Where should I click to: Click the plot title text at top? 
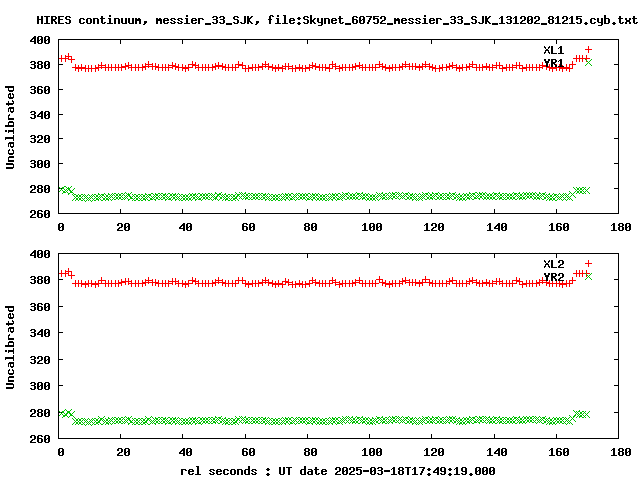point(337,20)
